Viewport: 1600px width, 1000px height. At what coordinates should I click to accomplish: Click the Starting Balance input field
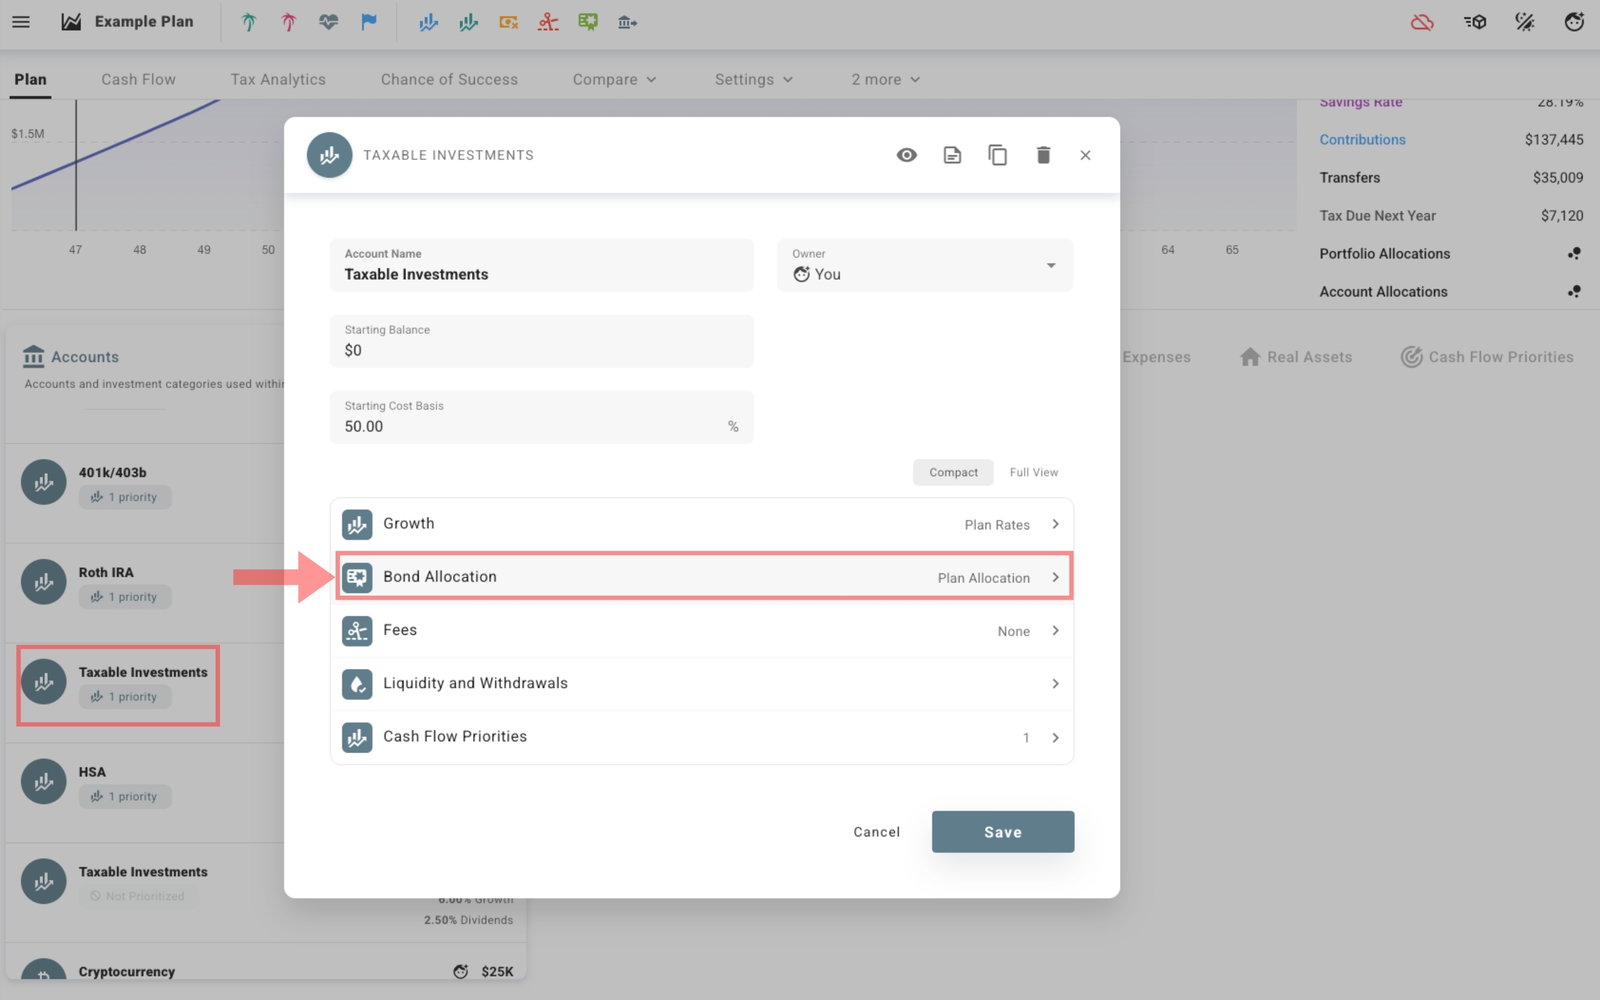coord(541,342)
